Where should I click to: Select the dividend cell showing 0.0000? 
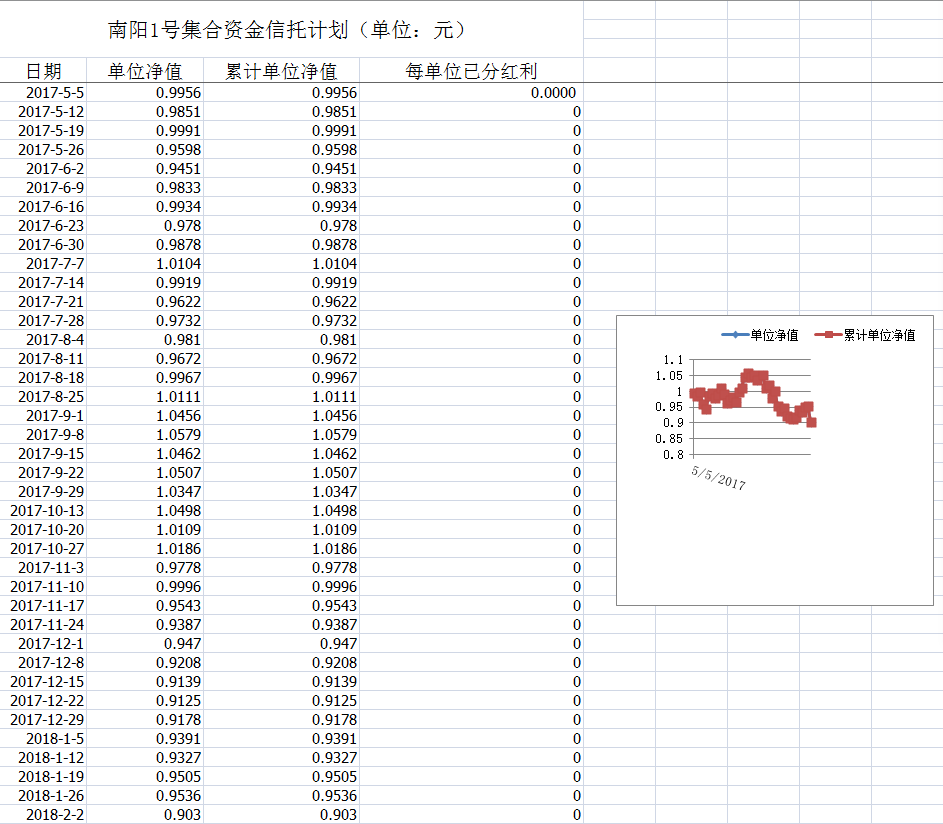tap(553, 93)
